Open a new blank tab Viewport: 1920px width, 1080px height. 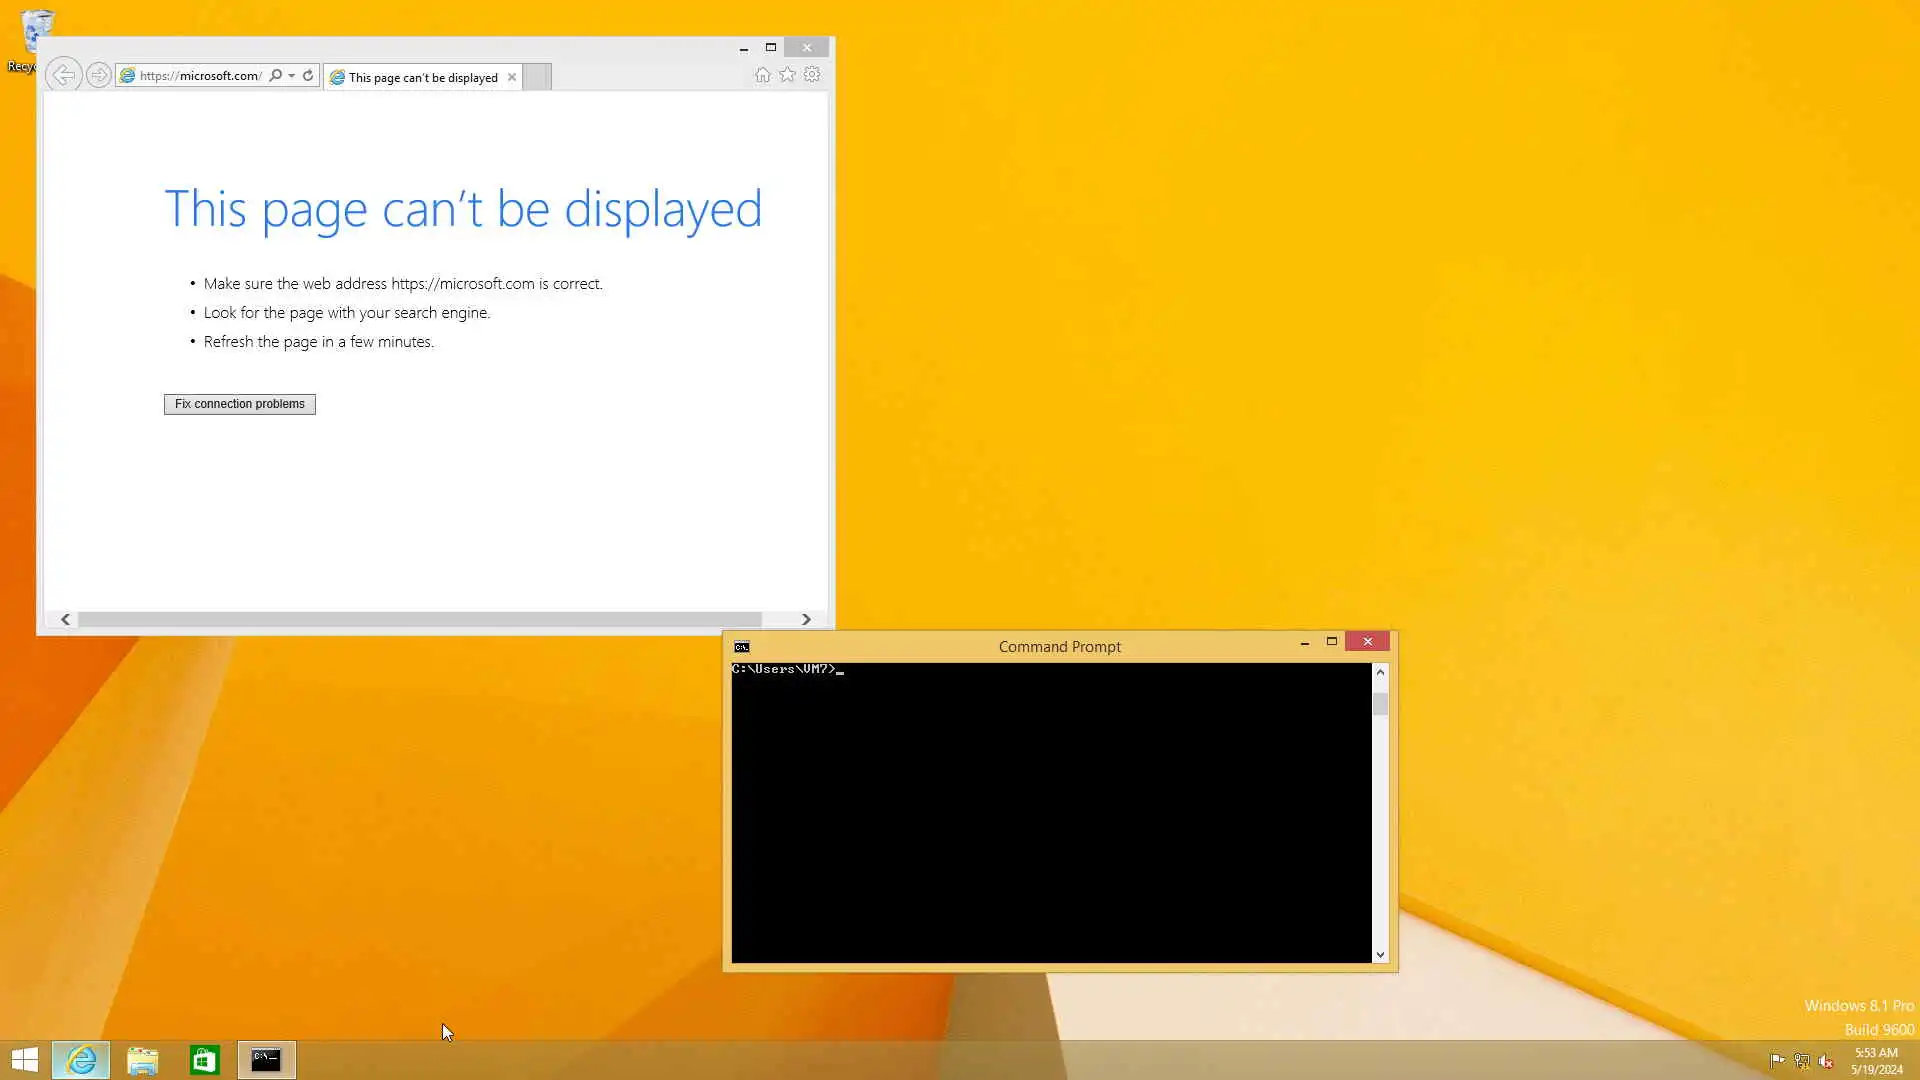(537, 77)
